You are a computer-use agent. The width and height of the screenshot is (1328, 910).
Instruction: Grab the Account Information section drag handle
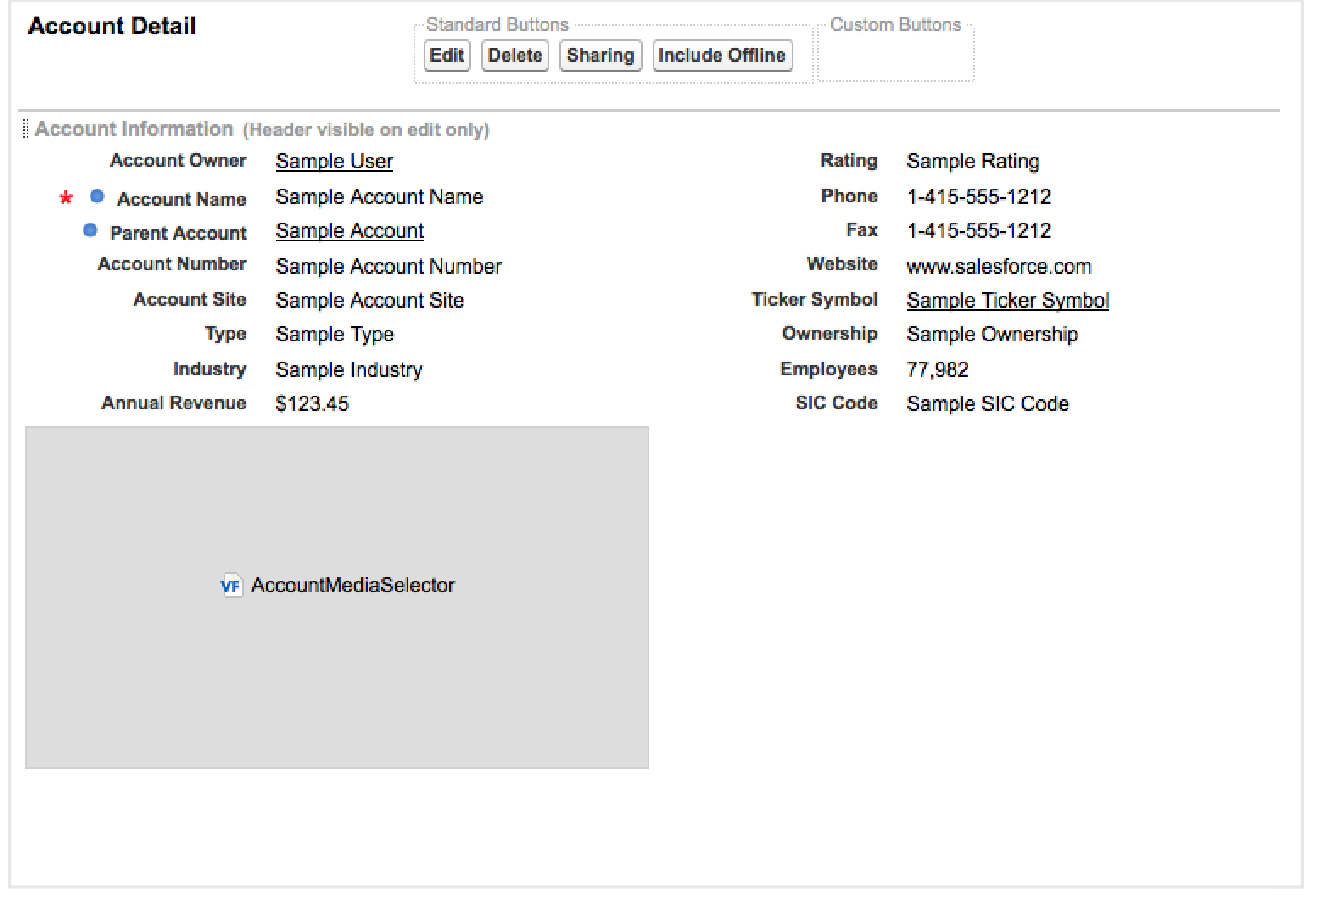tap(25, 129)
